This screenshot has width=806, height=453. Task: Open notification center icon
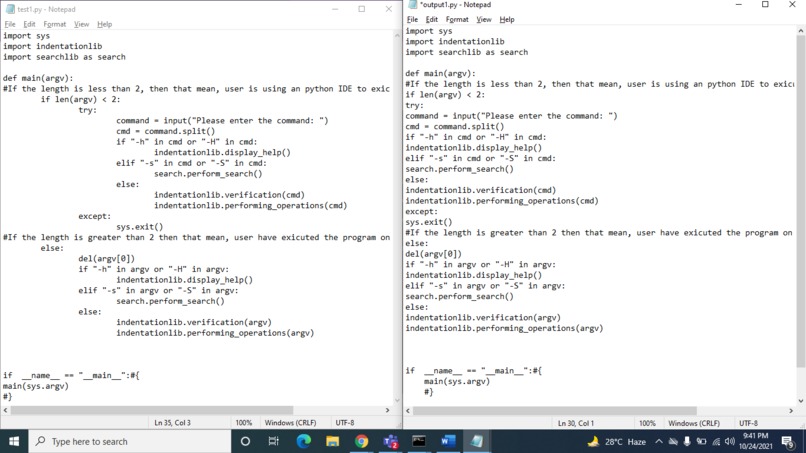[x=787, y=441]
